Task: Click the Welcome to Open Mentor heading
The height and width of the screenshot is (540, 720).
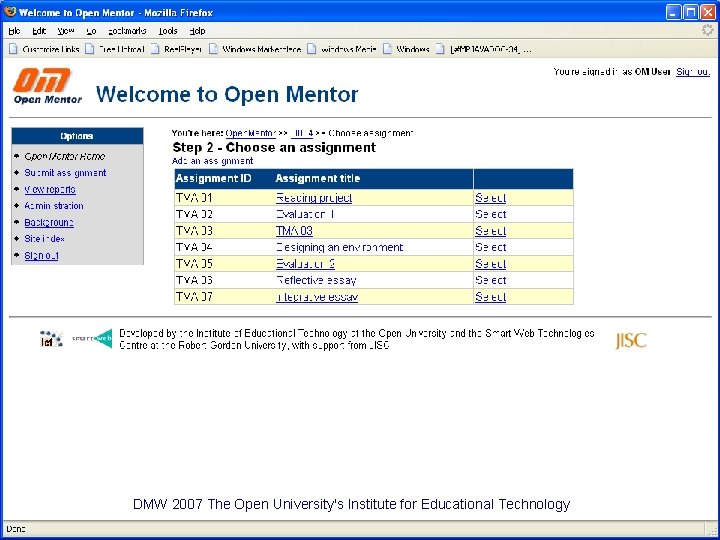Action: point(227,94)
